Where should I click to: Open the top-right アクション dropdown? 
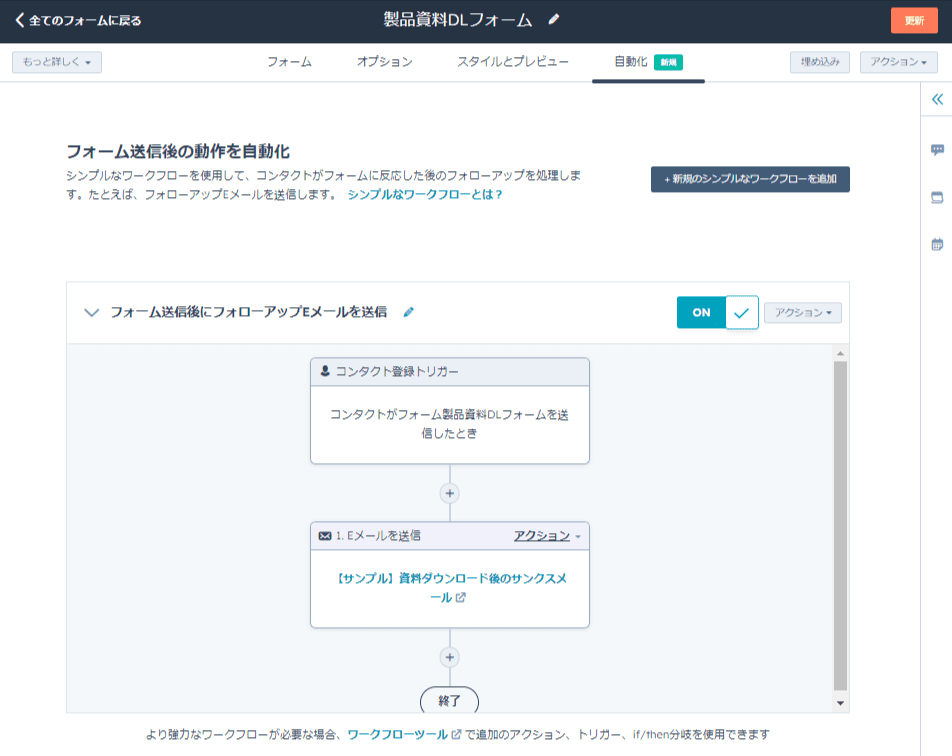pyautogui.click(x=899, y=62)
